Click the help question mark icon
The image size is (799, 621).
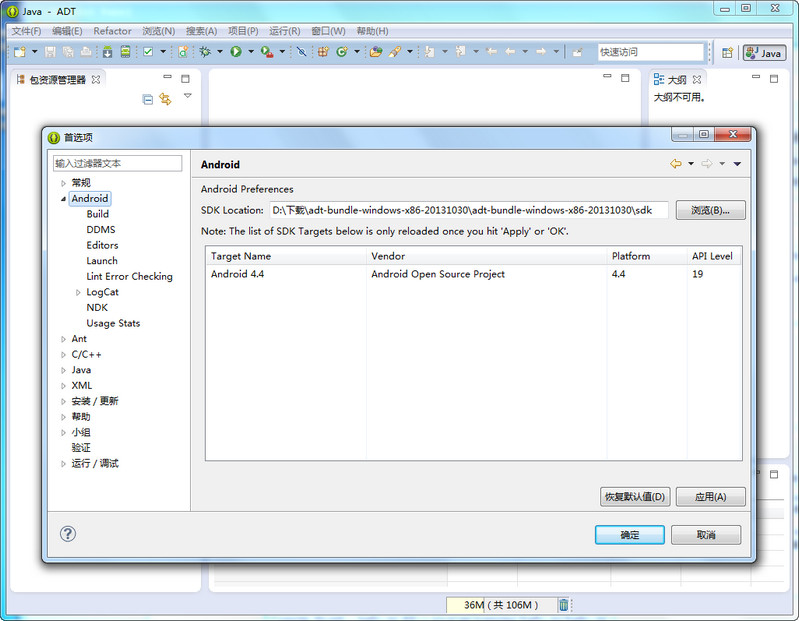click(68, 534)
